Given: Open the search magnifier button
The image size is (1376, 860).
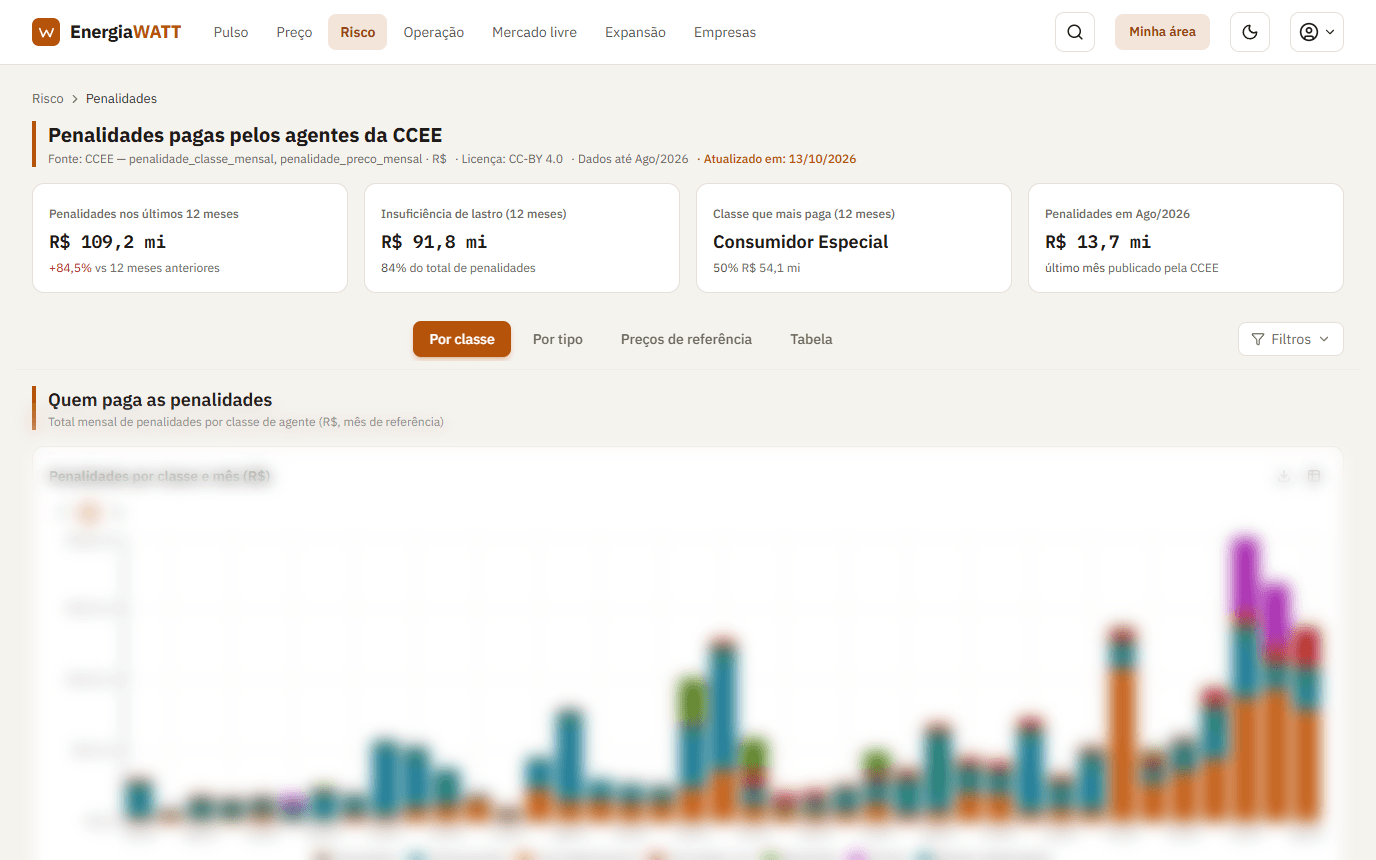Looking at the screenshot, I should (x=1075, y=32).
